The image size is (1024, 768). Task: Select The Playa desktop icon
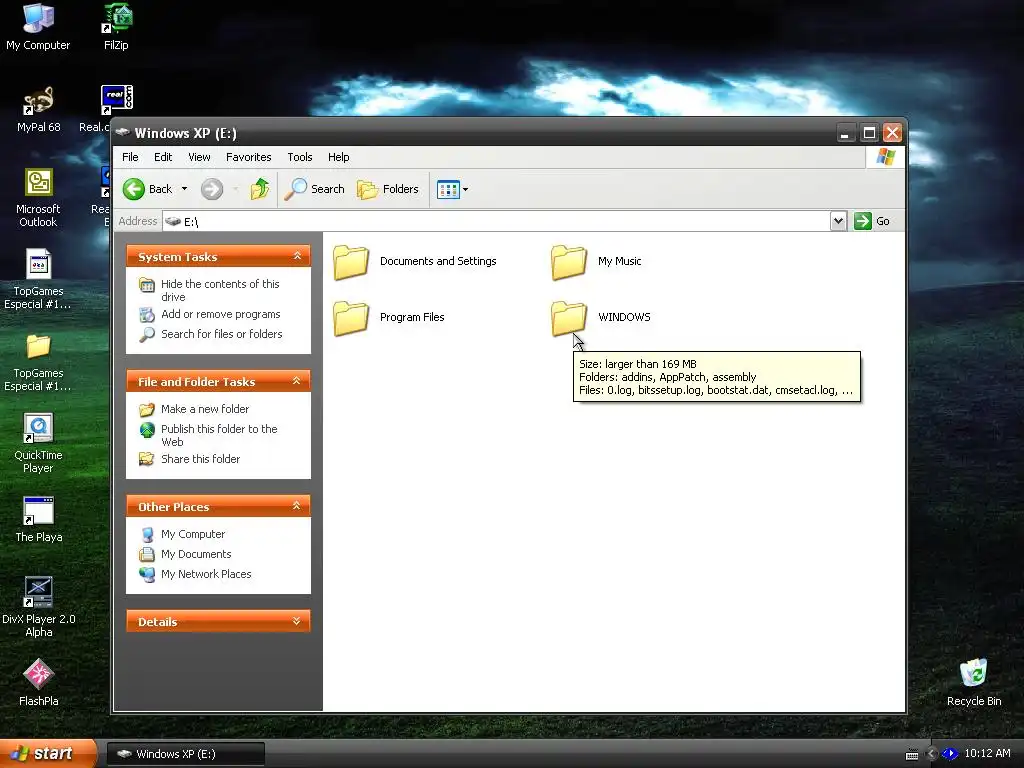[x=39, y=520]
